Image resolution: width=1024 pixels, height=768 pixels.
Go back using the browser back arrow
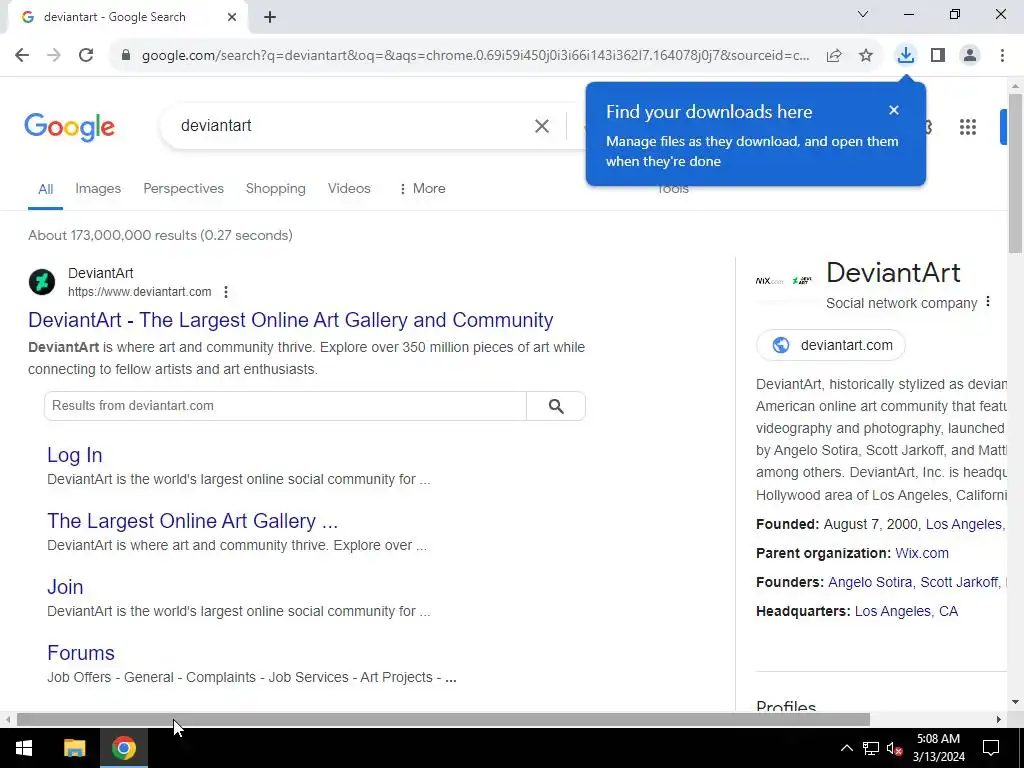coord(22,56)
